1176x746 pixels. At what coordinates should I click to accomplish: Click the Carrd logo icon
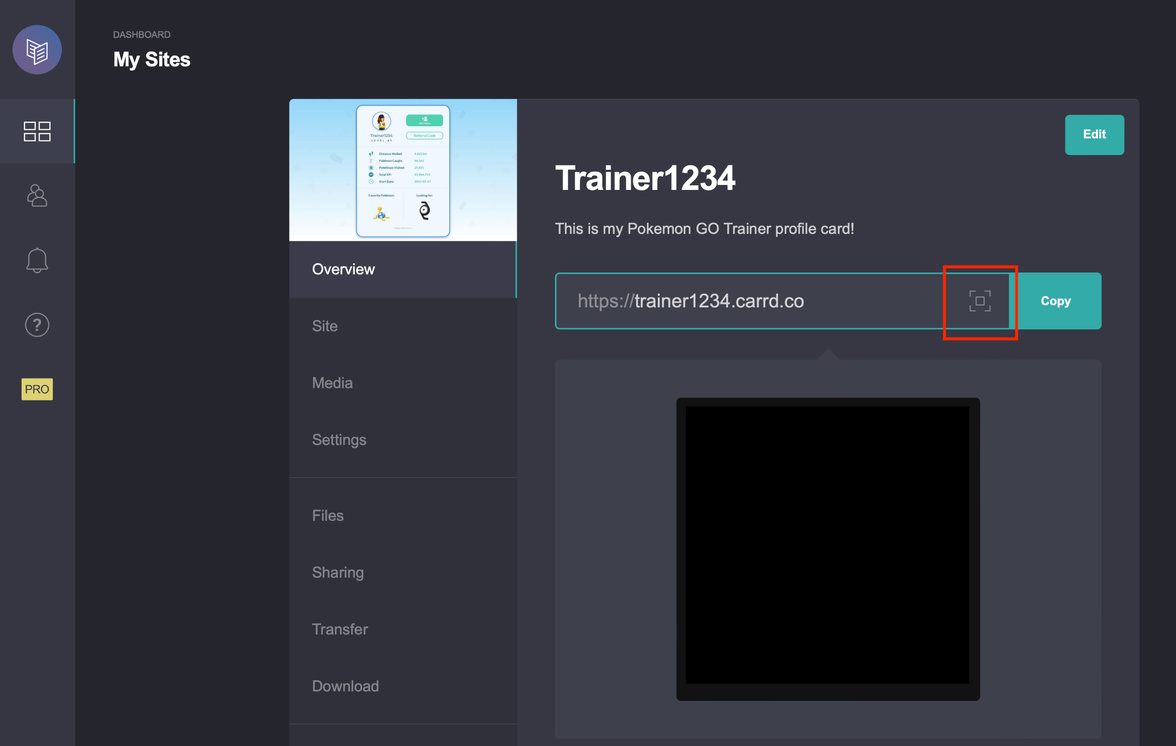[x=37, y=50]
